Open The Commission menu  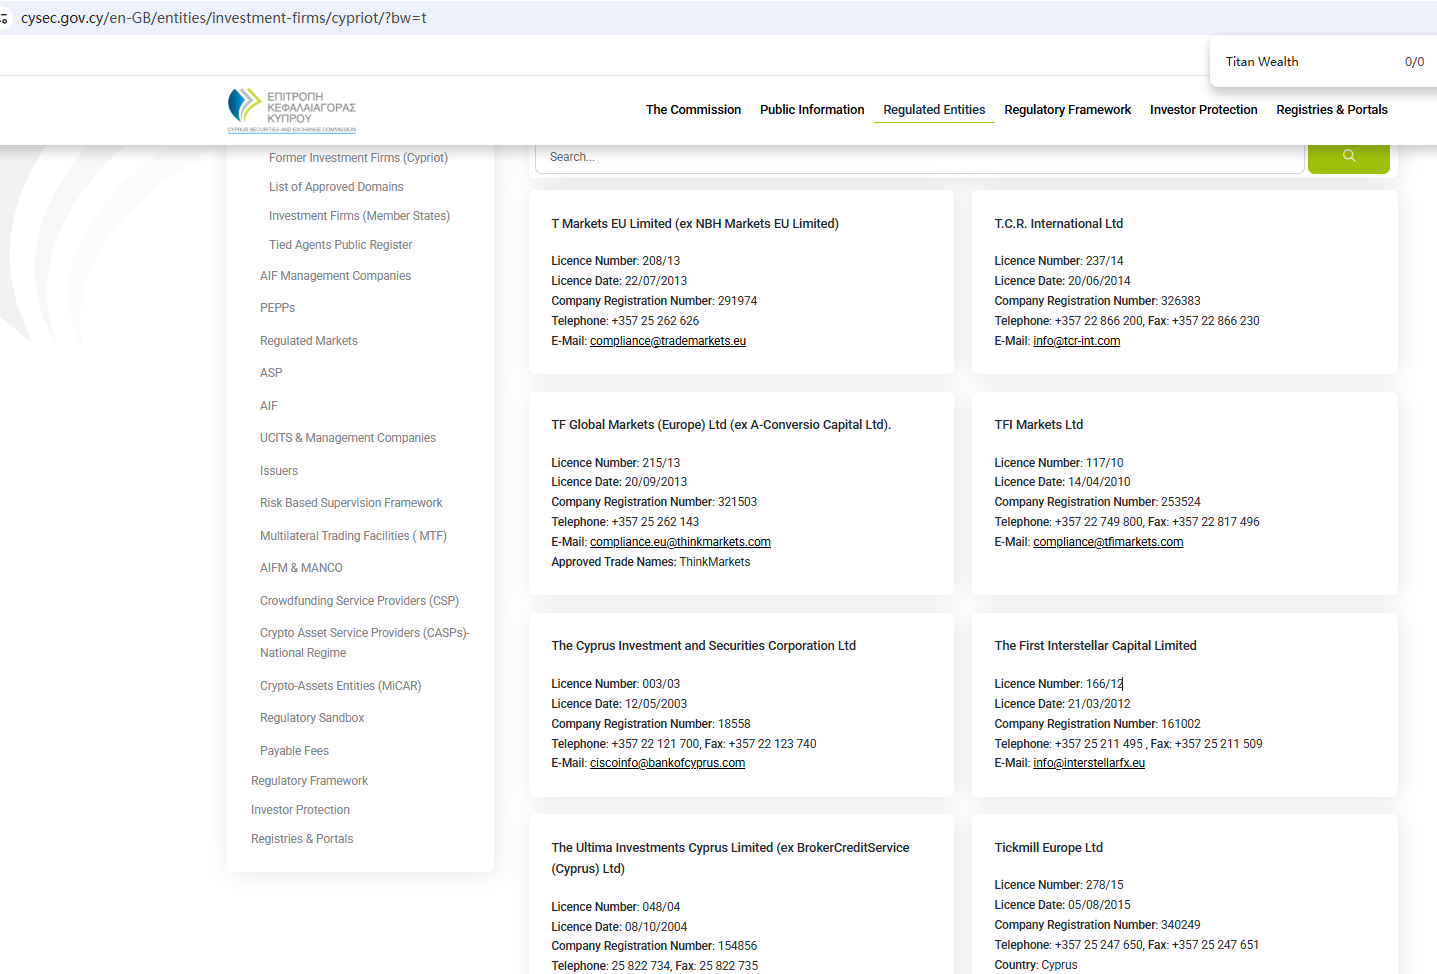click(x=693, y=110)
